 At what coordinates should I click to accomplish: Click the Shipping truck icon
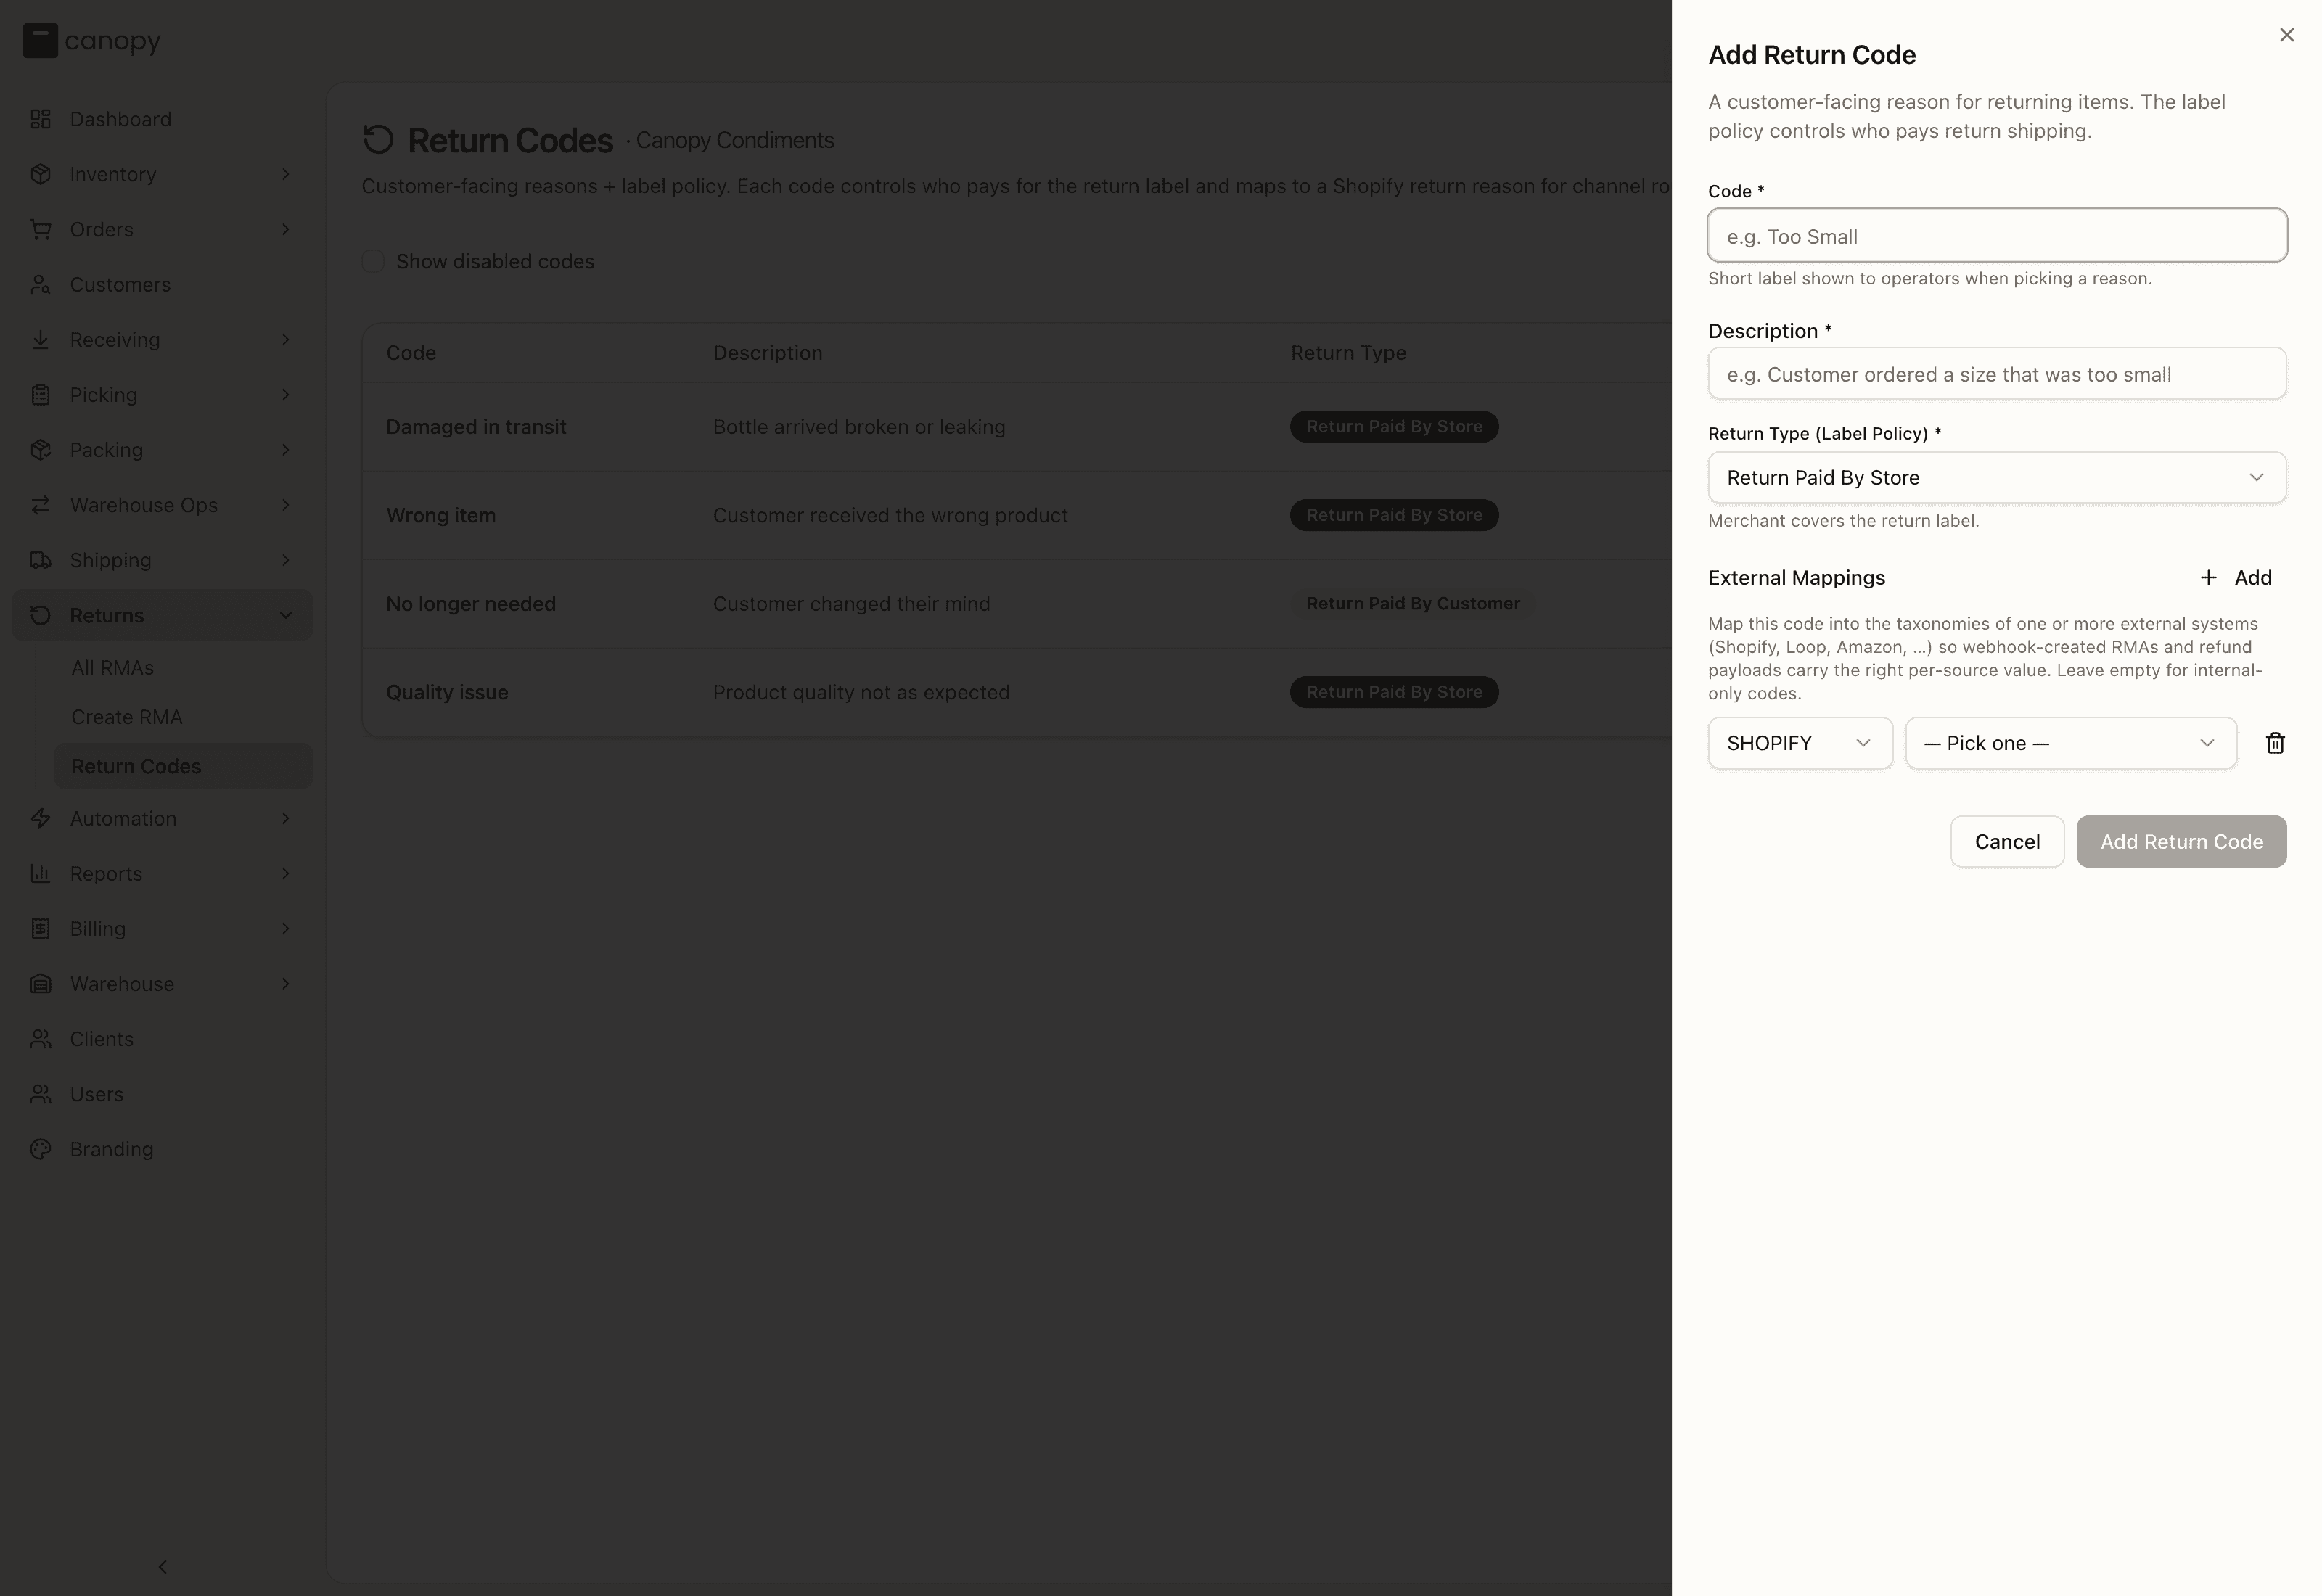coord(40,560)
